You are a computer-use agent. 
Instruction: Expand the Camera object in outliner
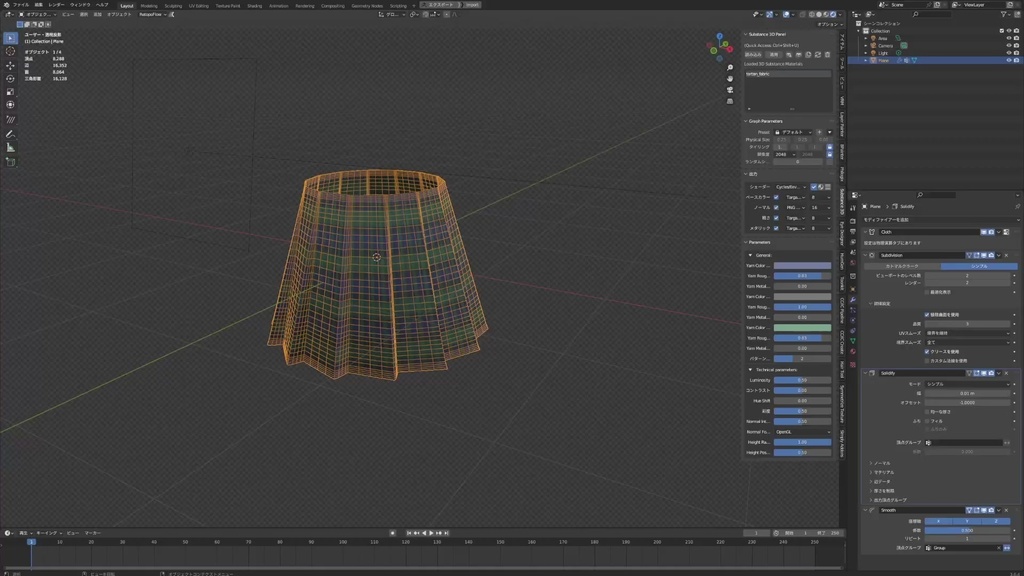pos(866,46)
